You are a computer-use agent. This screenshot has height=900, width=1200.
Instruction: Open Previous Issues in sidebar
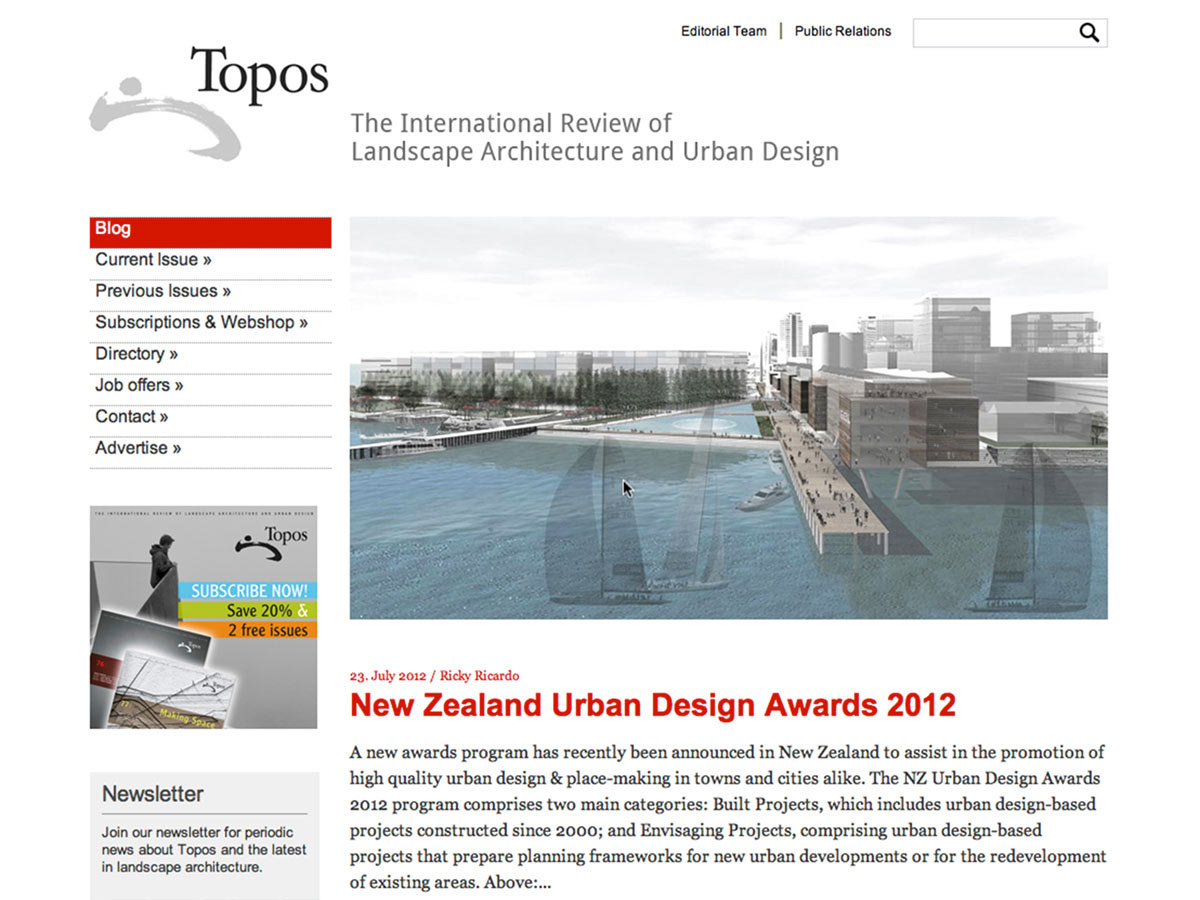210,295
